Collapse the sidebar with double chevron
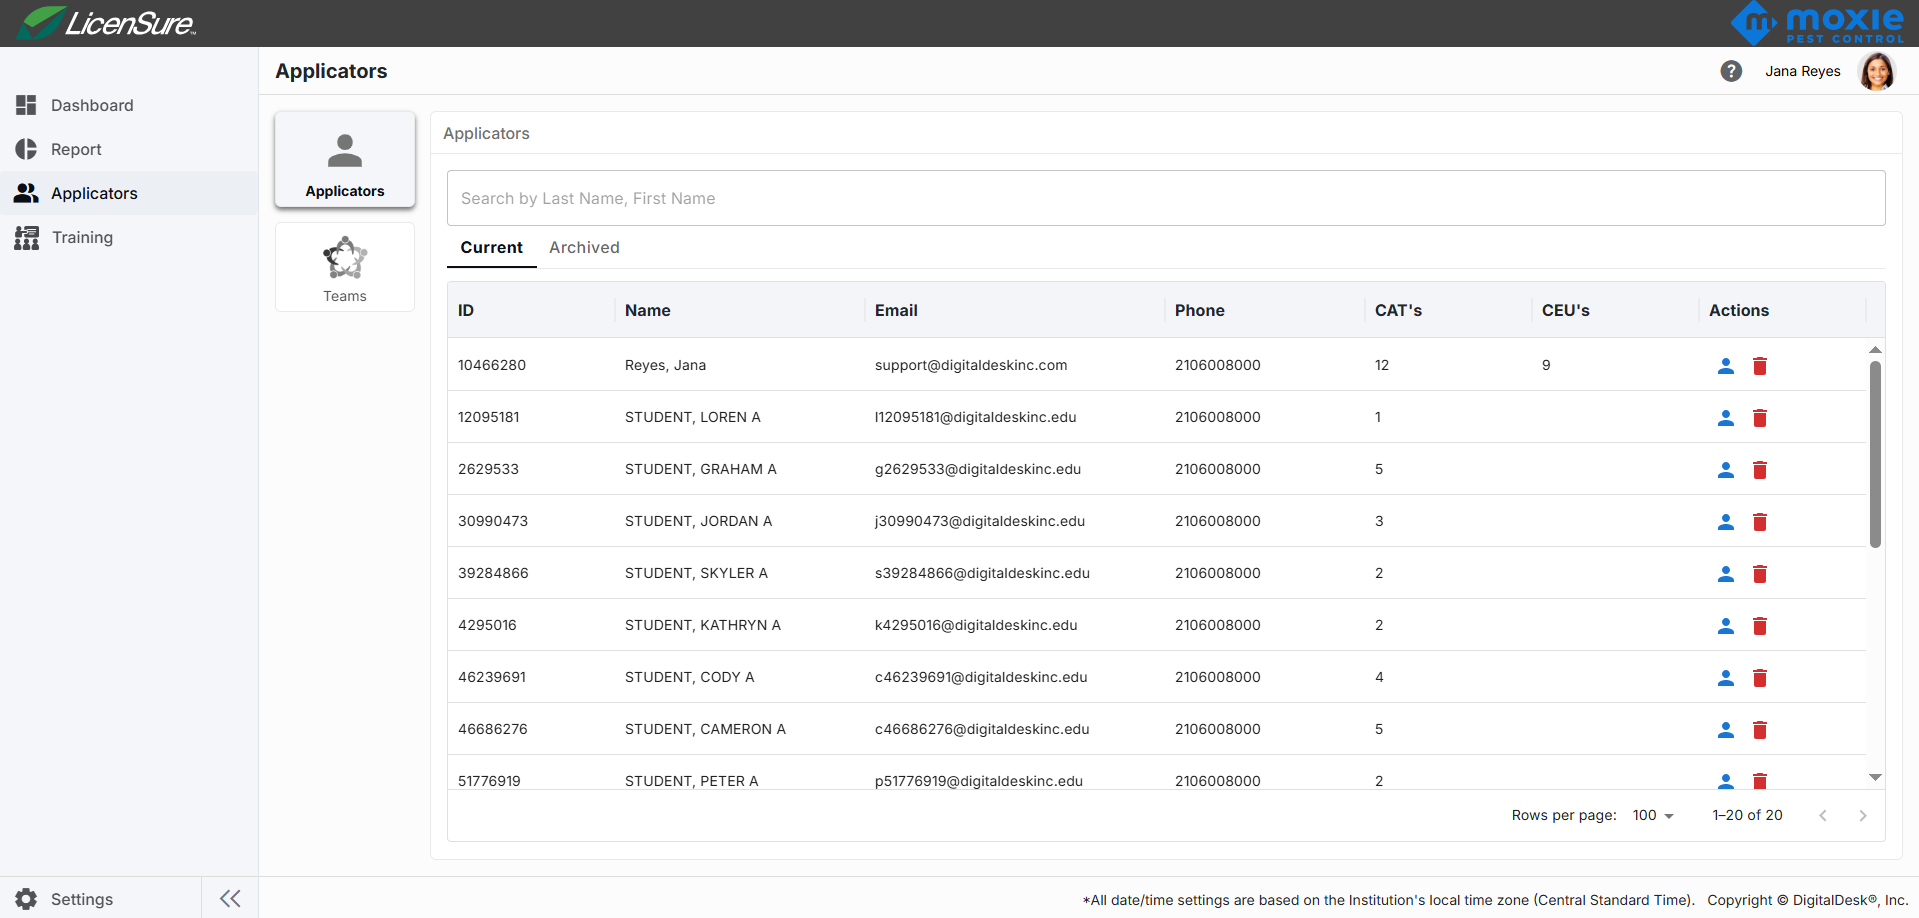 coord(230,898)
